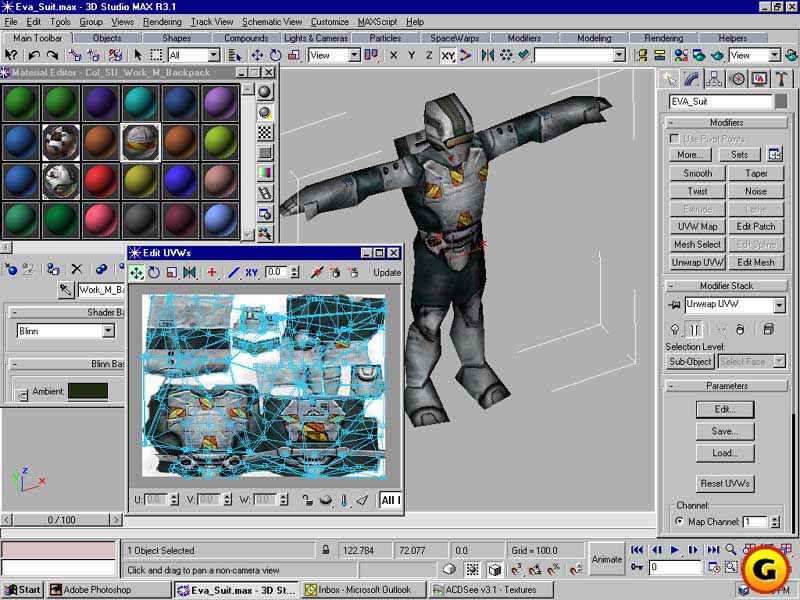This screenshot has width=800, height=600.
Task: Switch to the SpaceWarps tab
Action: 455,38
